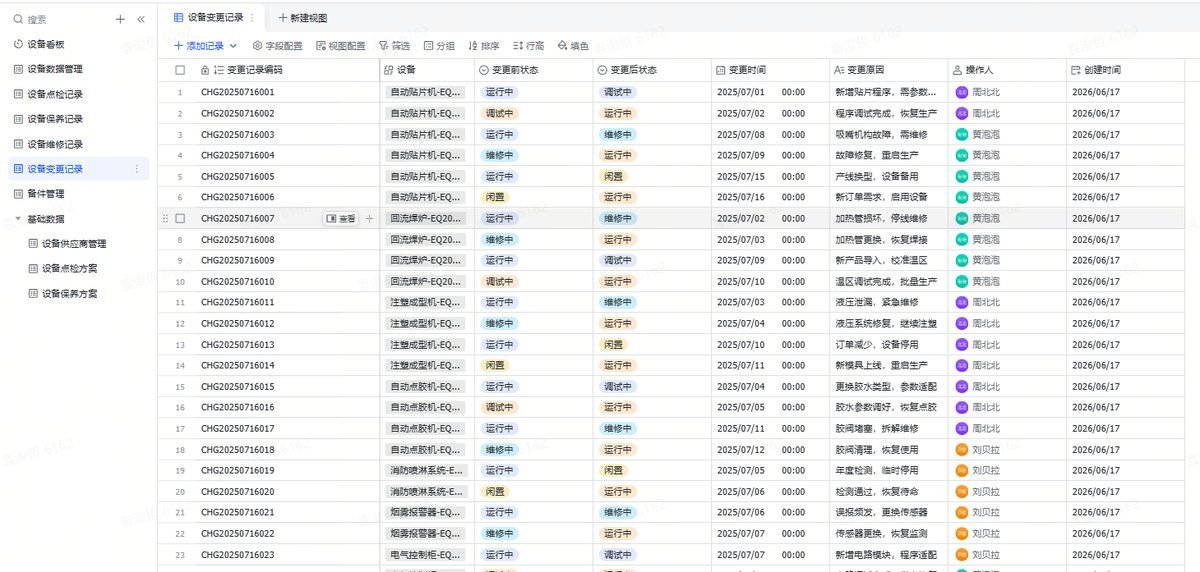
Task: Open 设备保养记录 in the sidebar
Action: click(55, 119)
